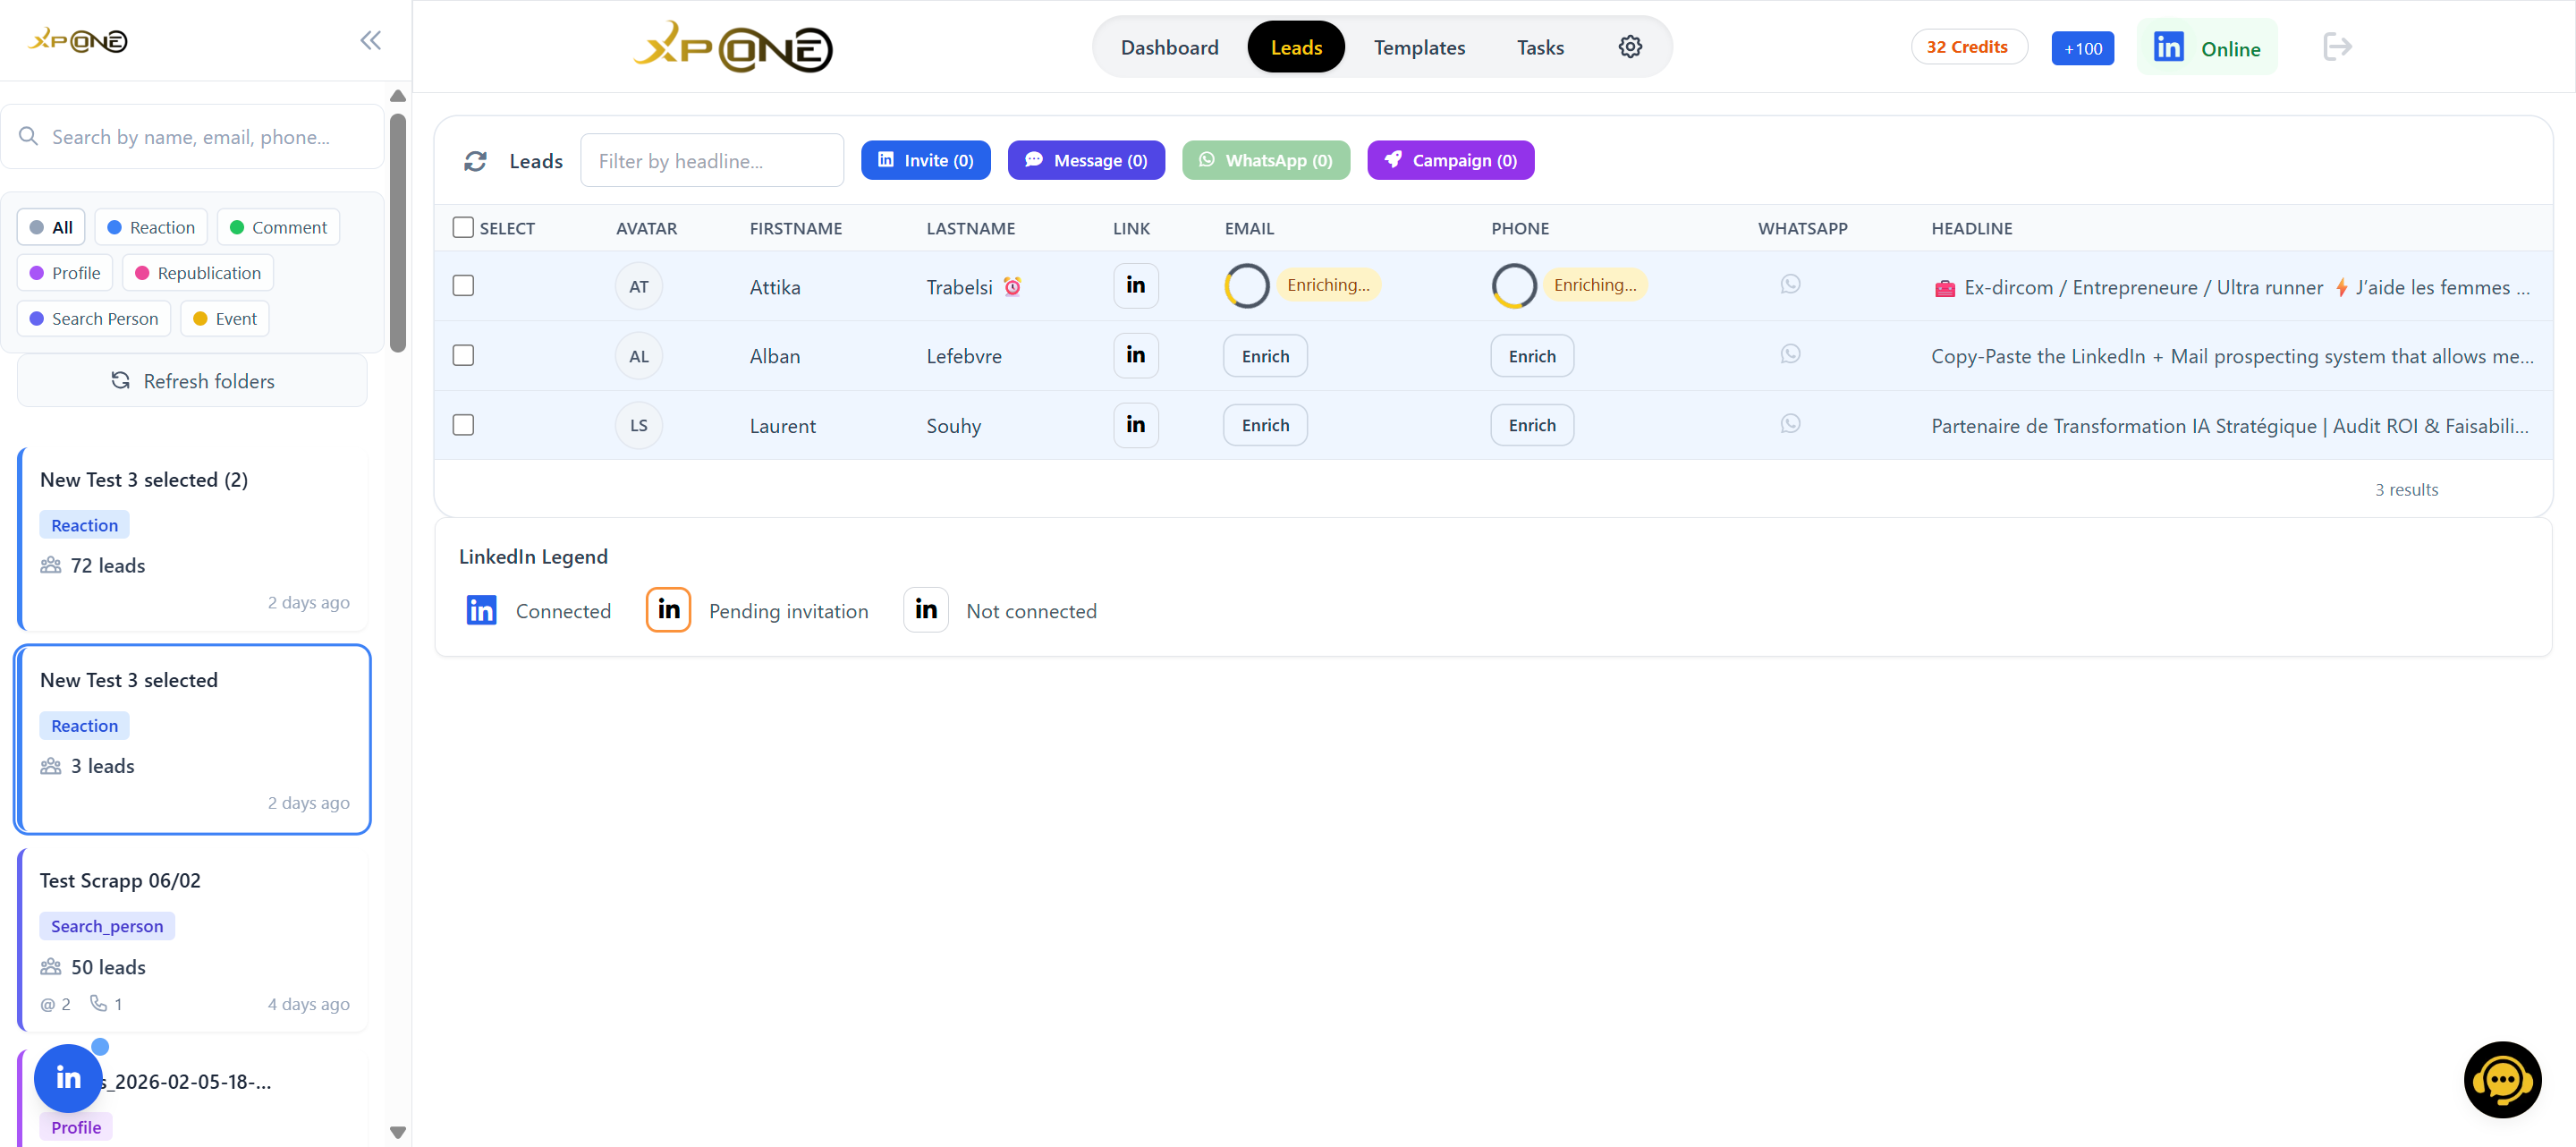Click WhatsApp icon in Attika's row
Screen dimensions: 2576x1147
point(1790,285)
